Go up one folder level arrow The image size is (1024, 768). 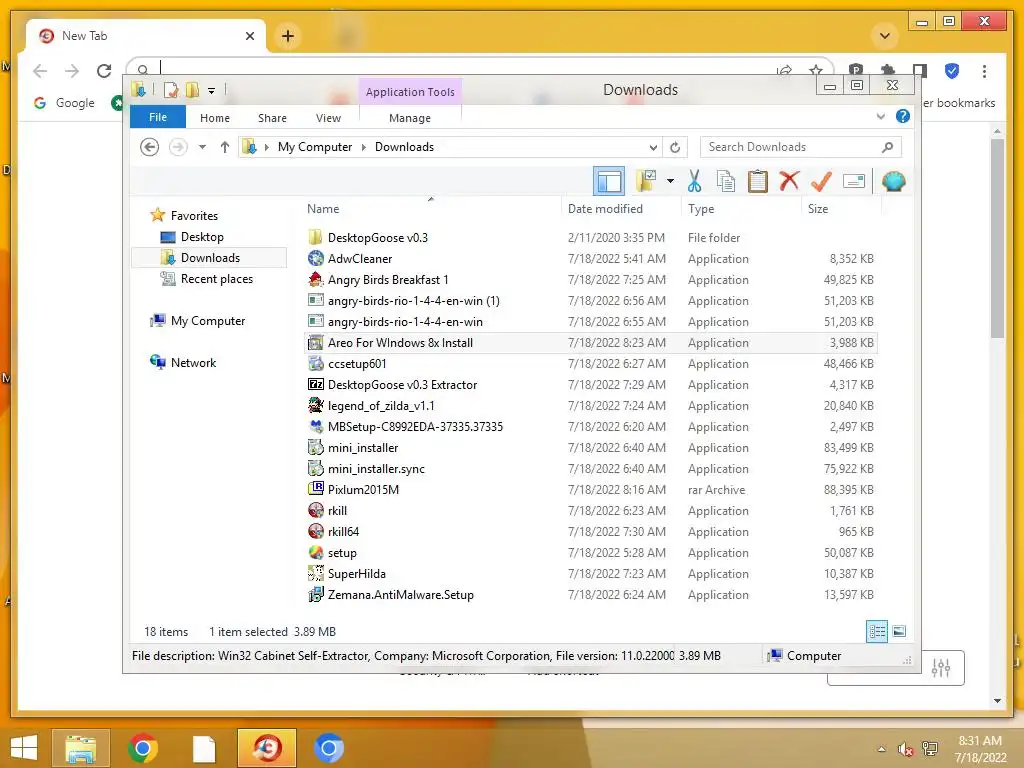(225, 147)
